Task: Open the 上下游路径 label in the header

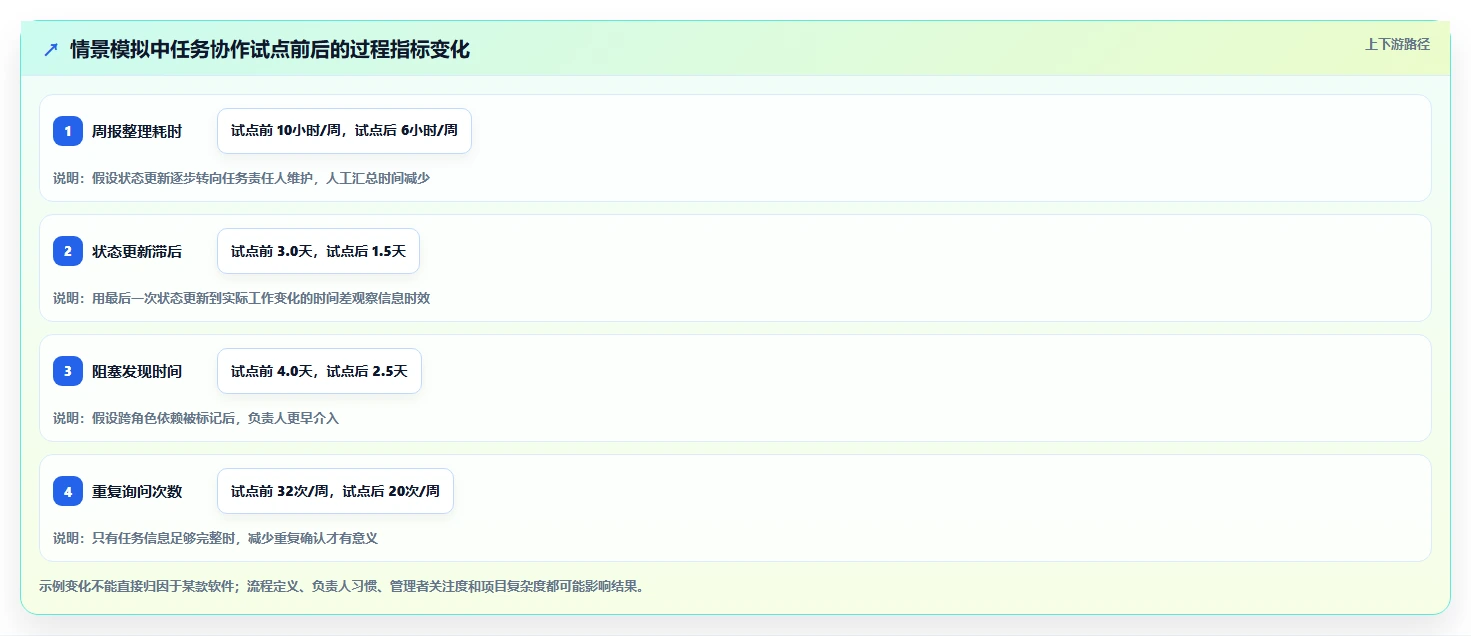Action: 1397,44
